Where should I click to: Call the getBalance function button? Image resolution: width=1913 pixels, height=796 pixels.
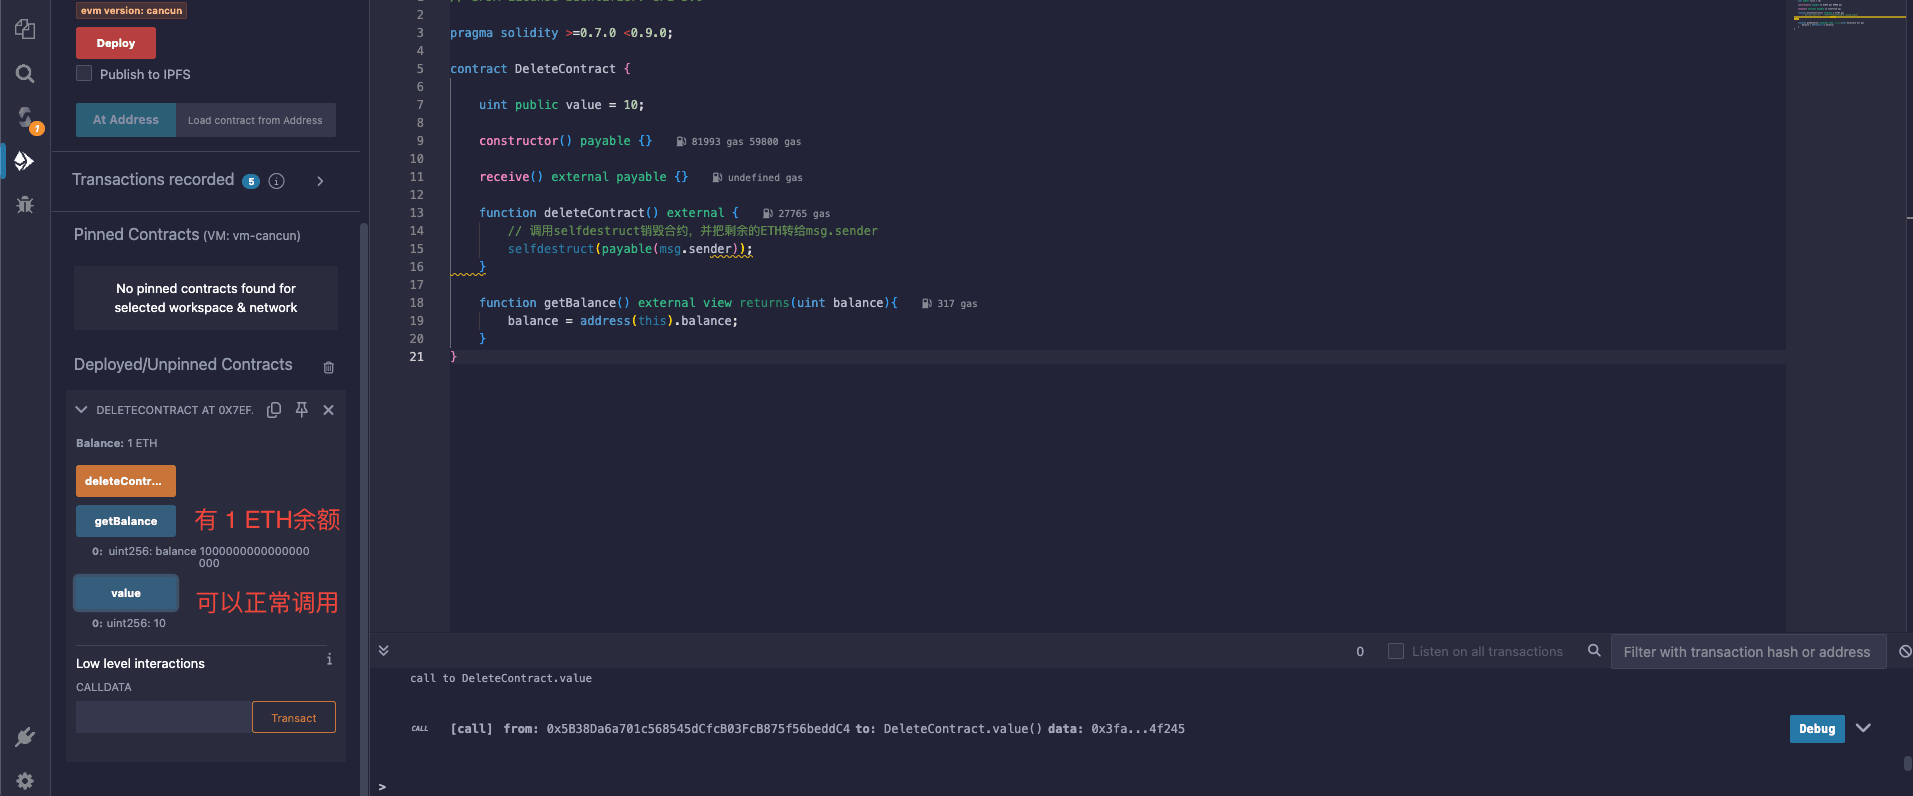[126, 521]
